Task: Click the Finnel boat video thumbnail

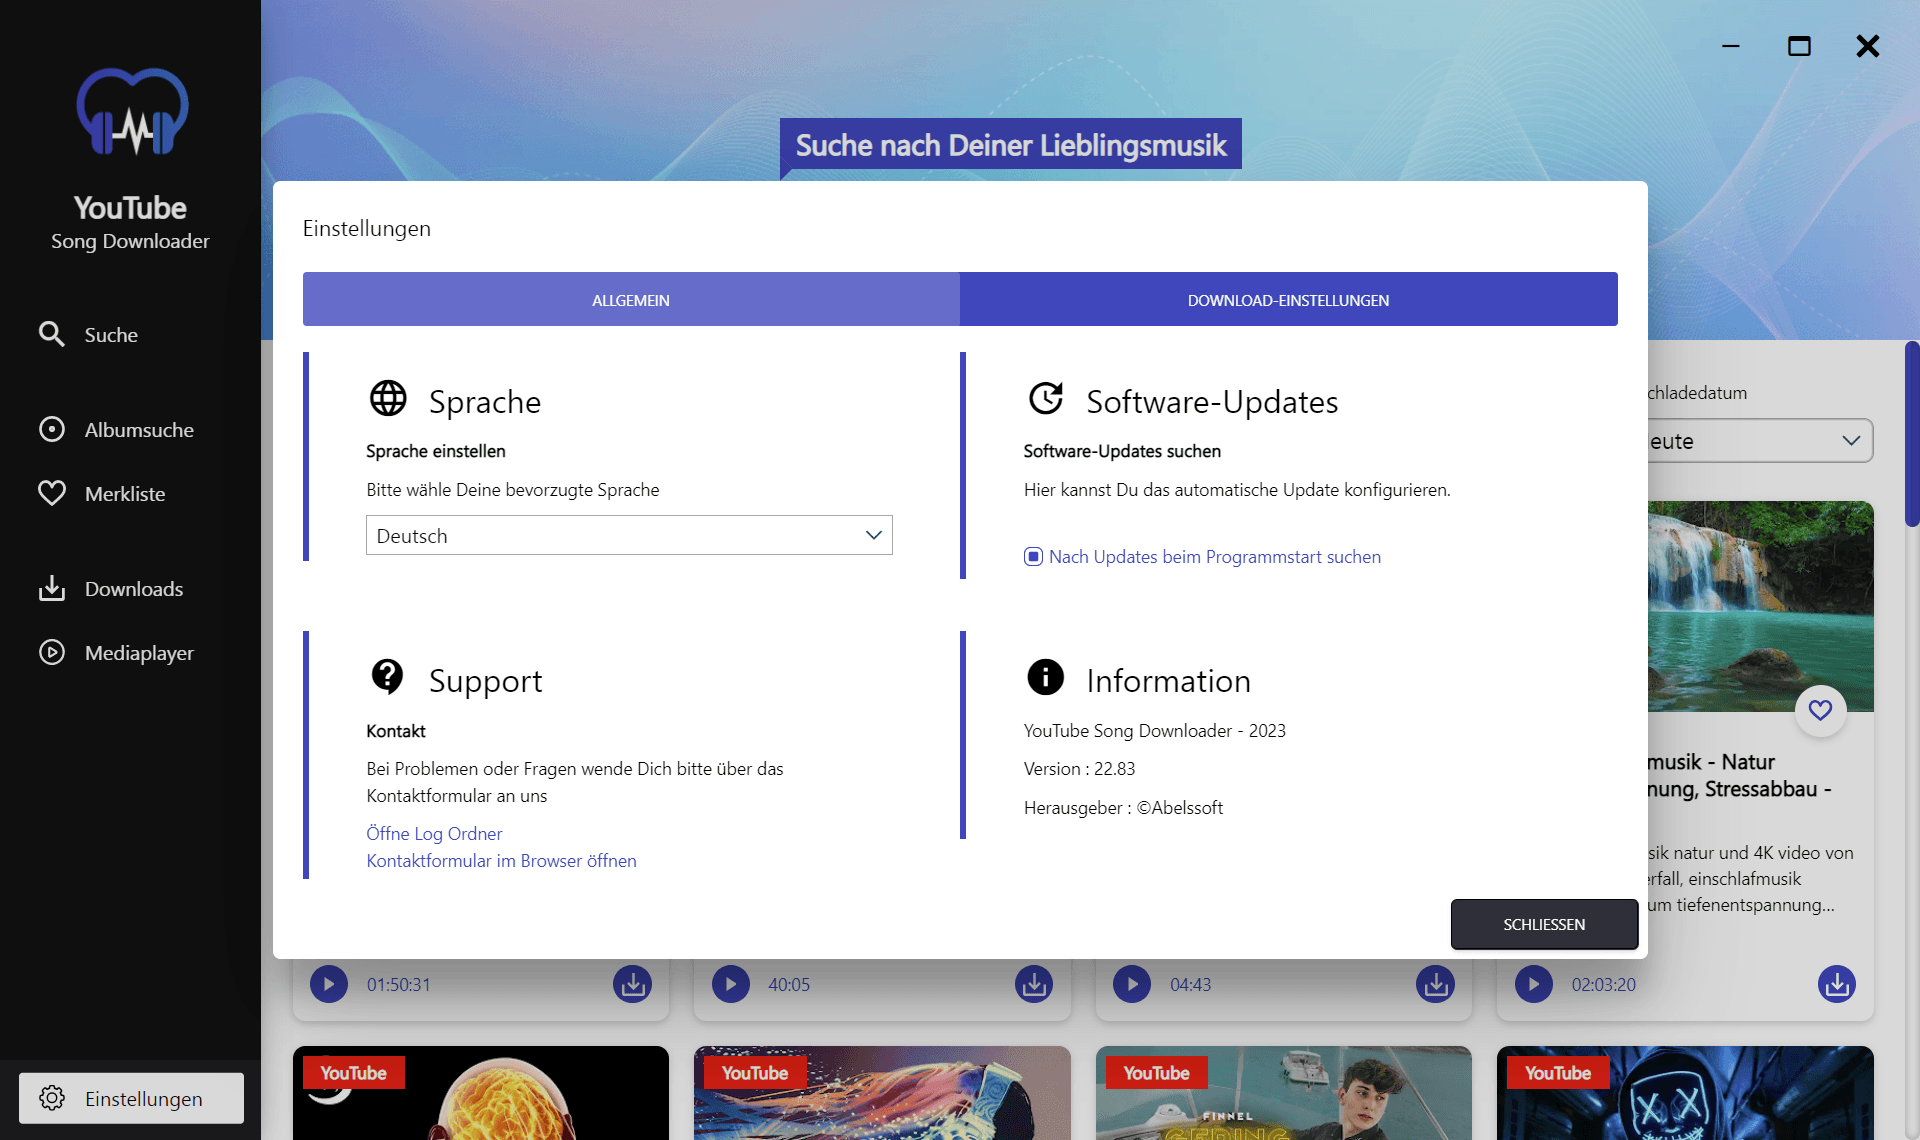Action: (1284, 1093)
